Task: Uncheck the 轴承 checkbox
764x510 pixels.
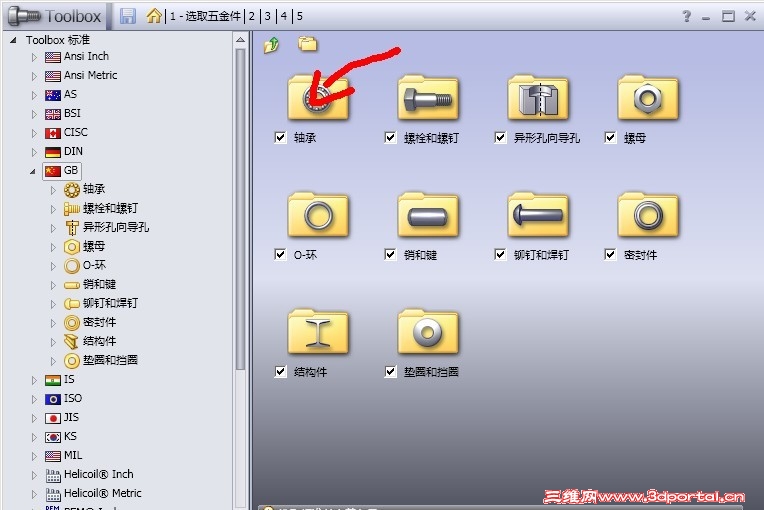Action: coord(280,137)
